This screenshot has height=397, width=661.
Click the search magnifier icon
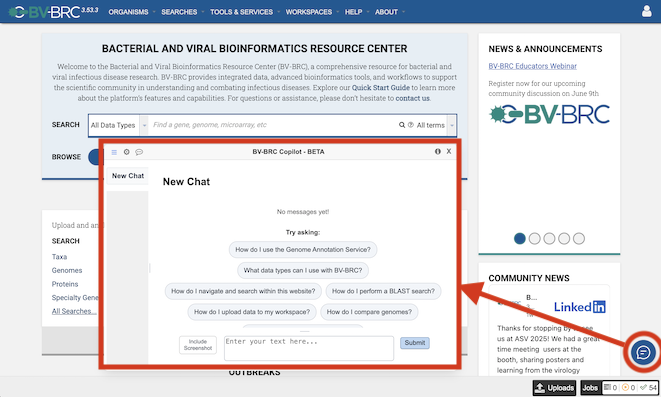click(x=402, y=125)
